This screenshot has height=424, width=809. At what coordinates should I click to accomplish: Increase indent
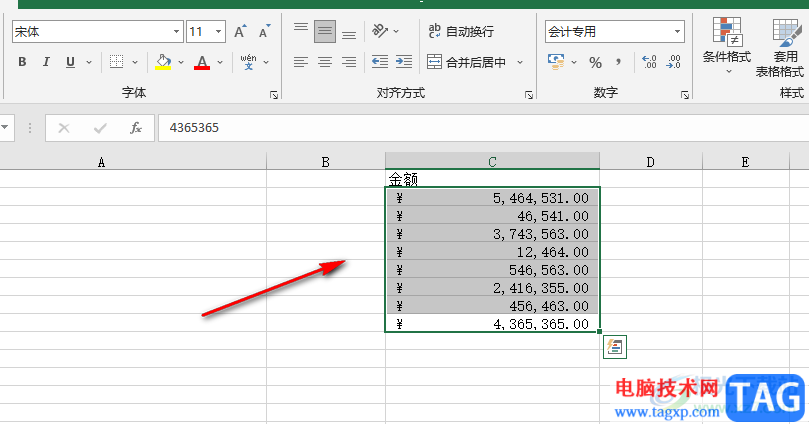pos(404,62)
